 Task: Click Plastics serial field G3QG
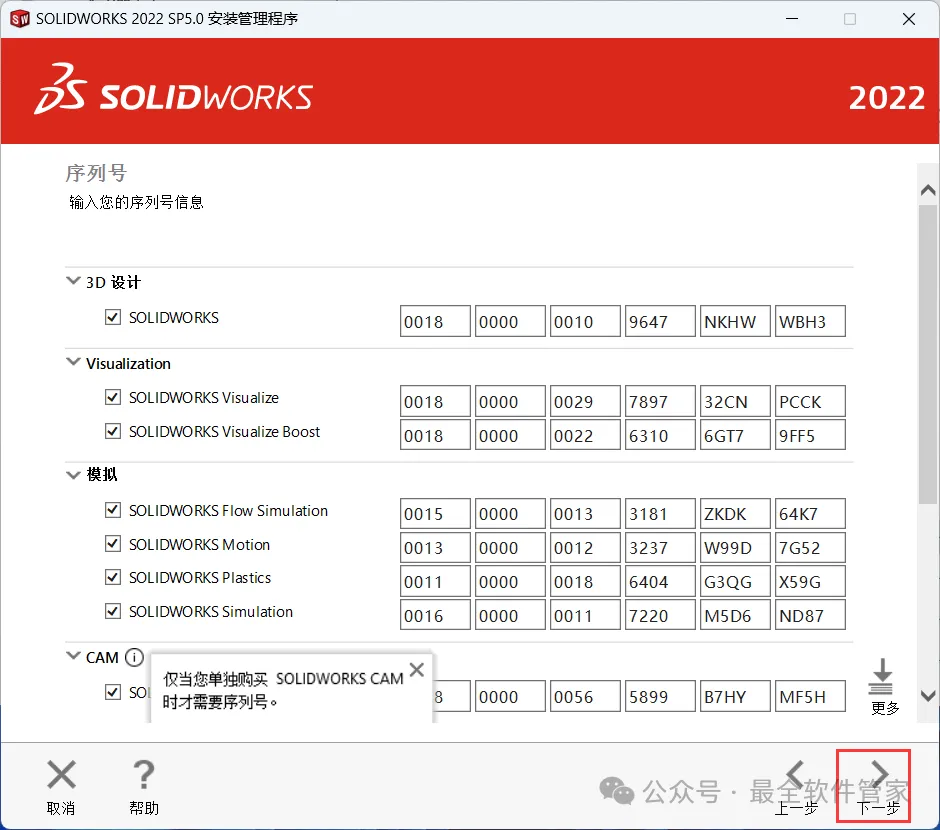[735, 581]
